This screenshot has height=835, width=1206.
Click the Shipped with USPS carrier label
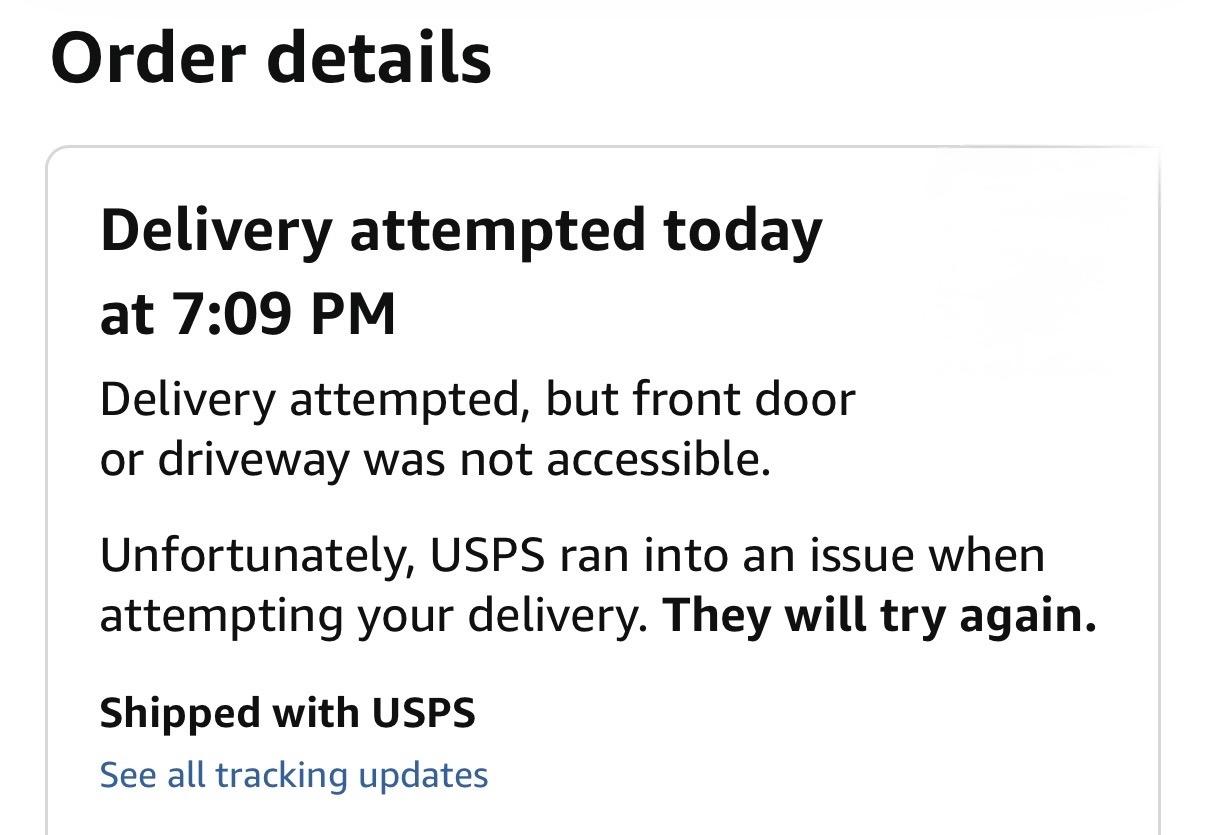287,713
